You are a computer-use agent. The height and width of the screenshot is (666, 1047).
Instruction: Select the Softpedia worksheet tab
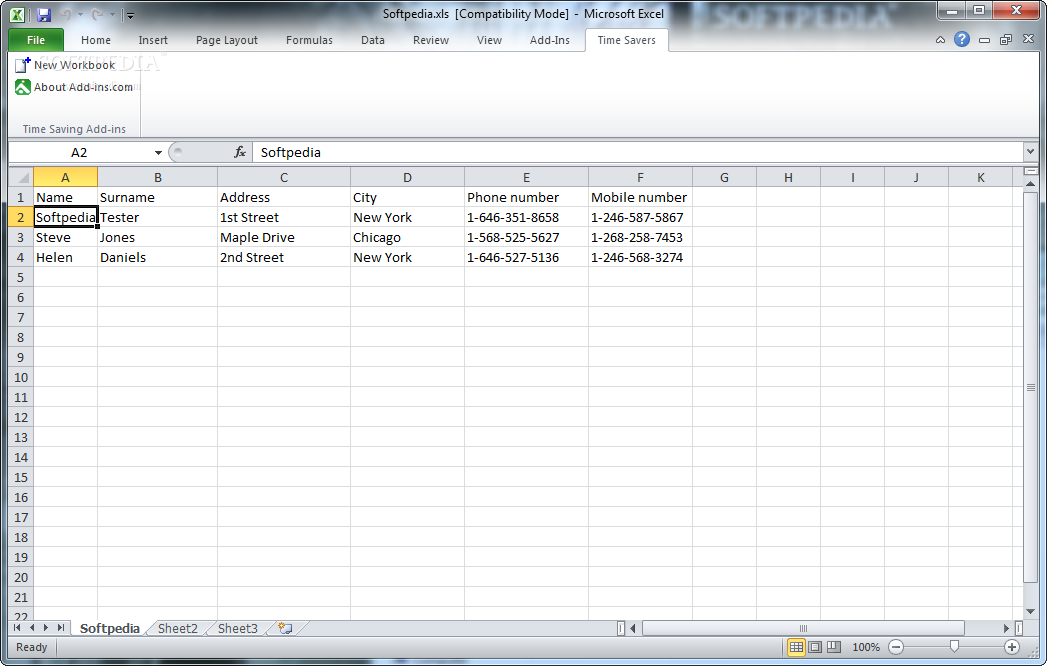(110, 628)
